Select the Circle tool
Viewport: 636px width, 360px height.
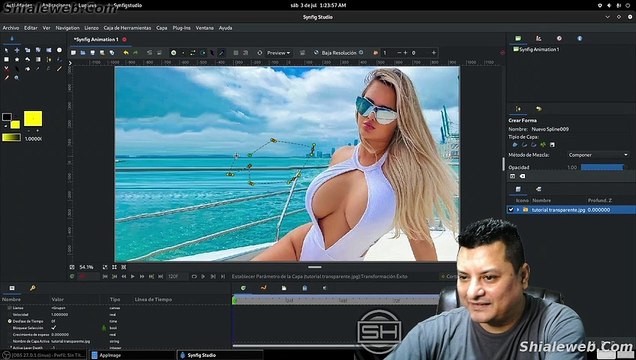(x=59, y=50)
